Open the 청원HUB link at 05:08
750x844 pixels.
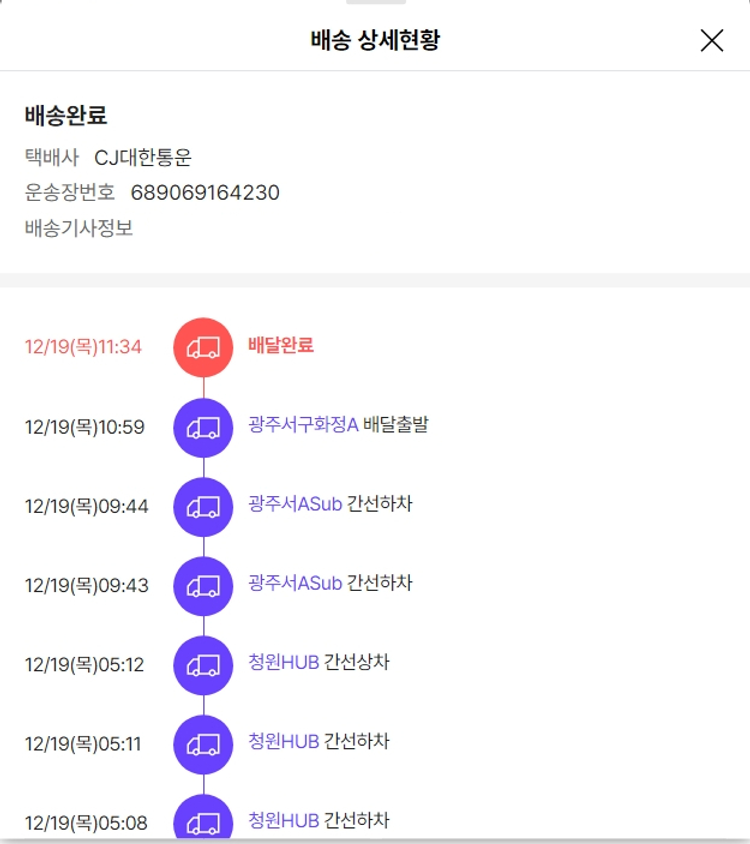point(284,821)
